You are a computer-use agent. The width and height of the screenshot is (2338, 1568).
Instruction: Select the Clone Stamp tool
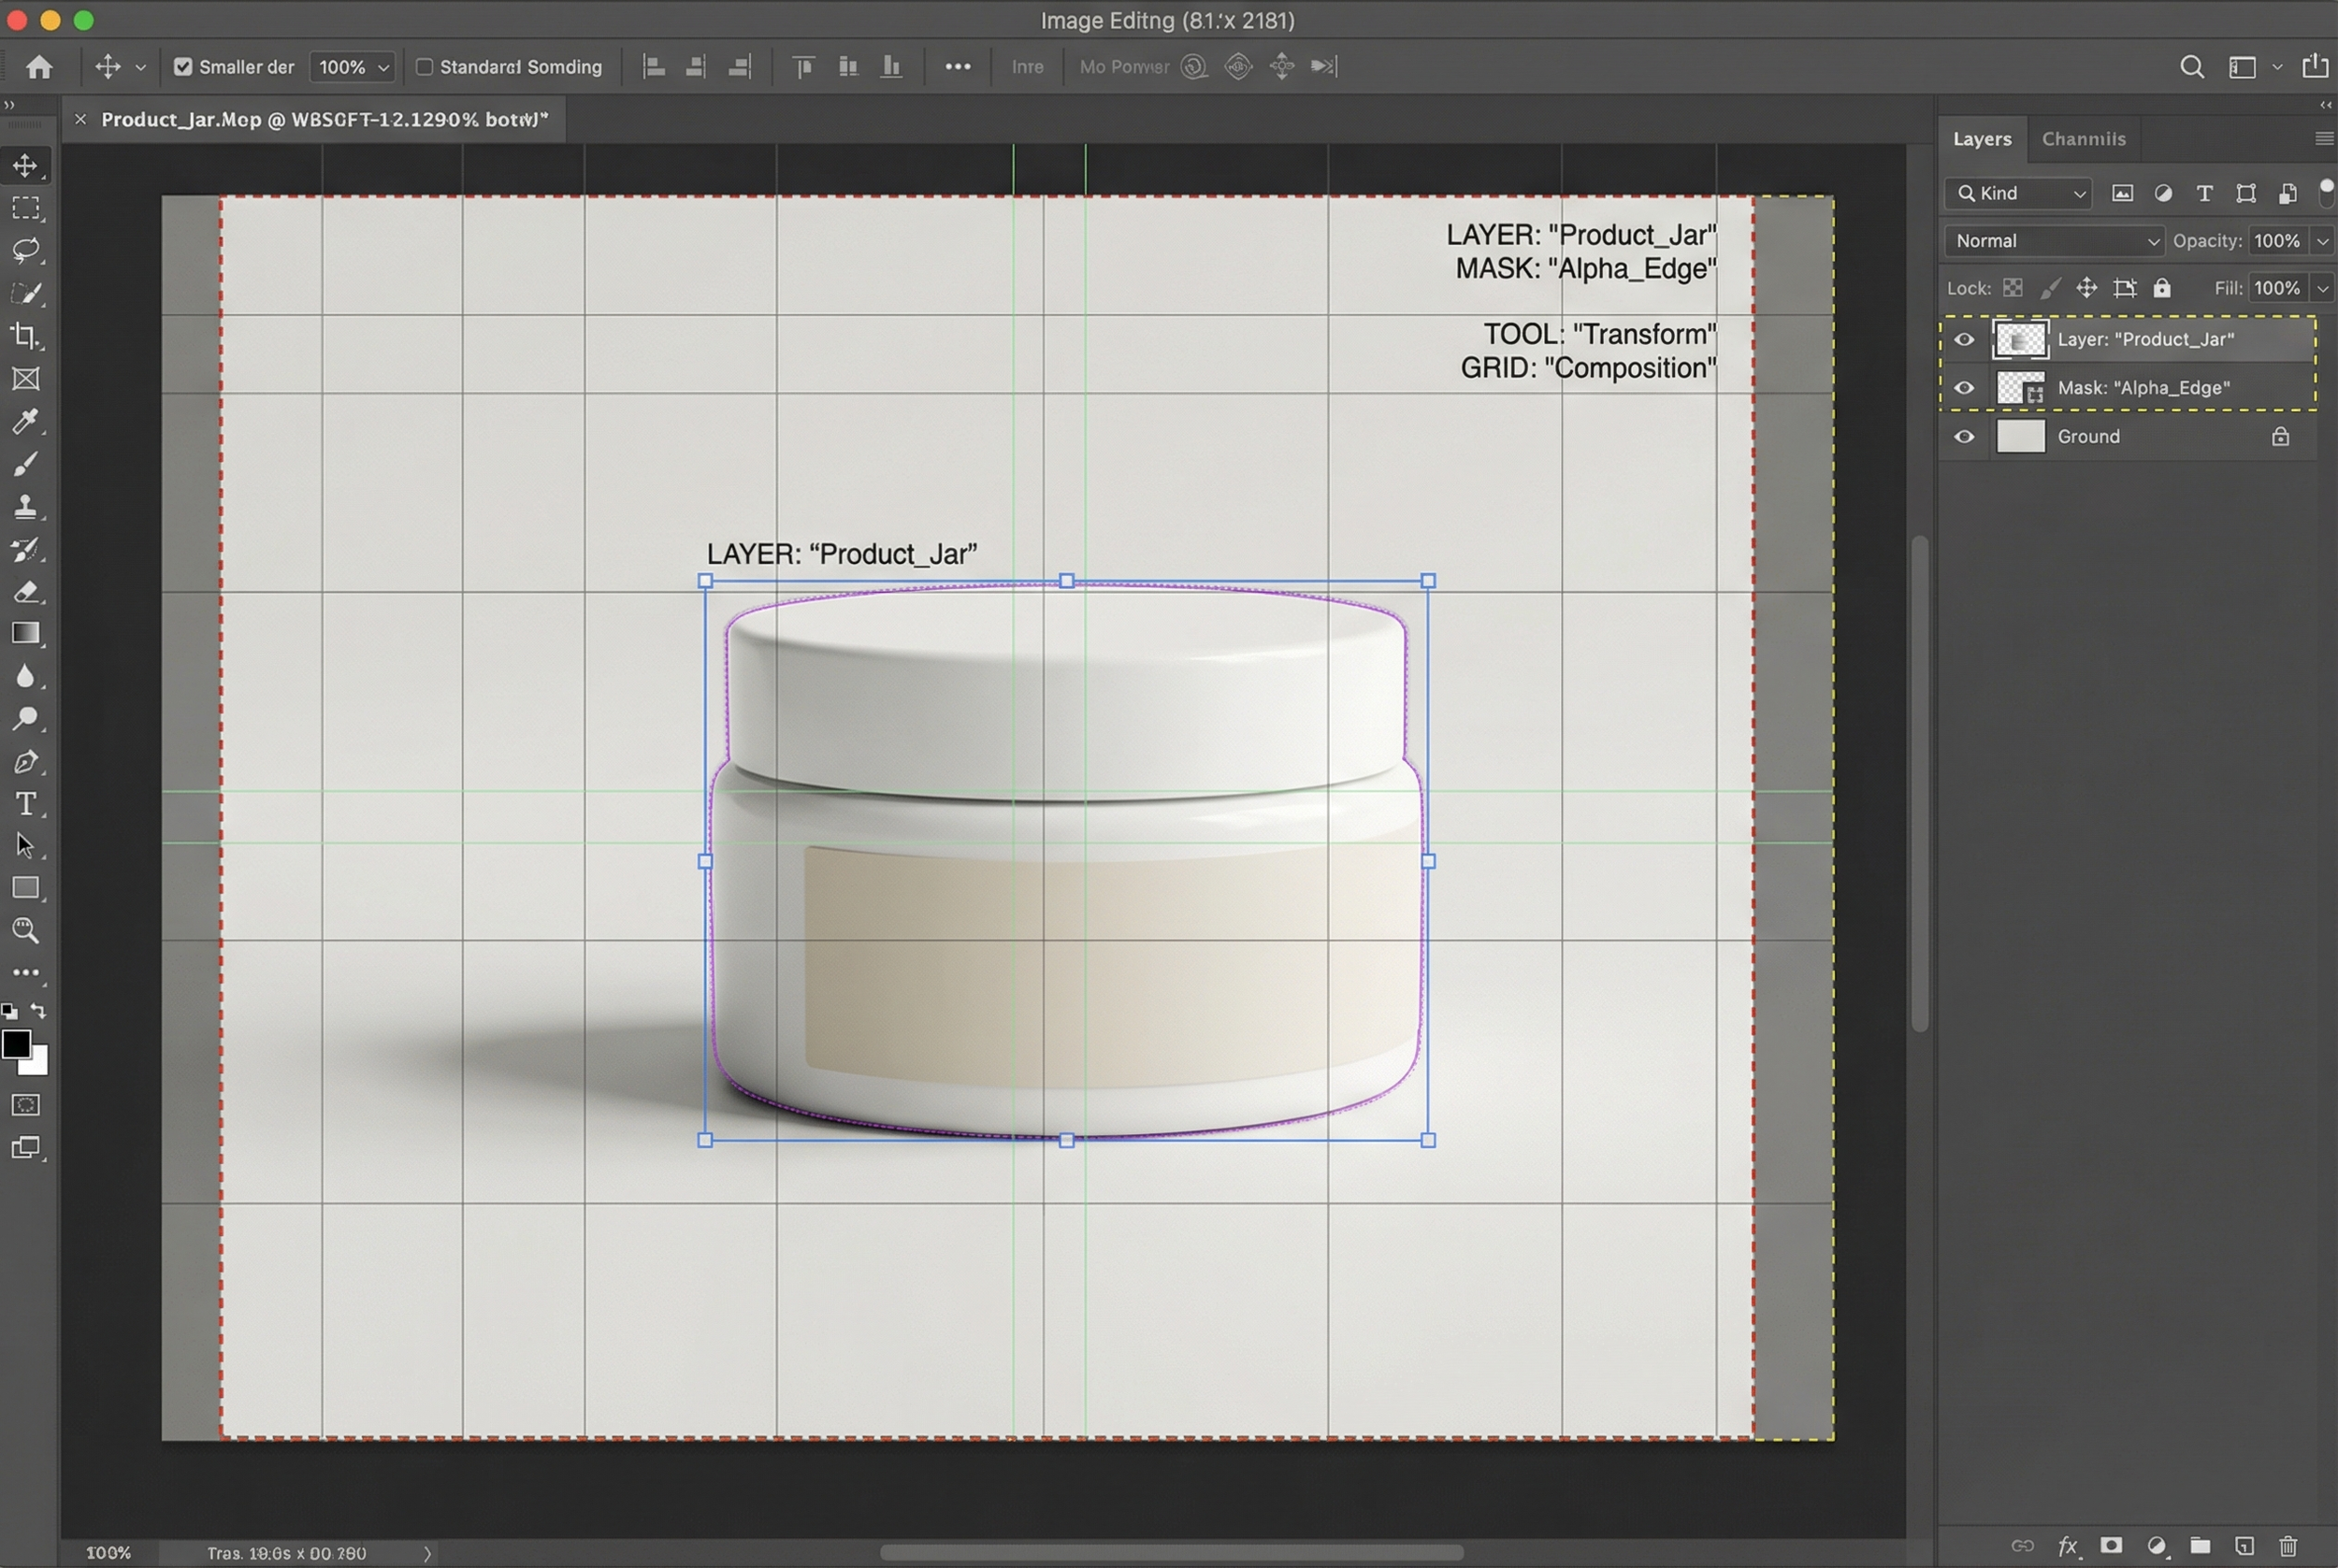[x=26, y=507]
